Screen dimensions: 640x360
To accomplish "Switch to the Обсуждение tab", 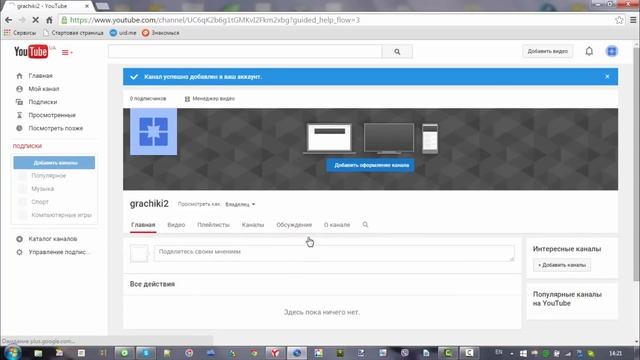I will point(294,225).
